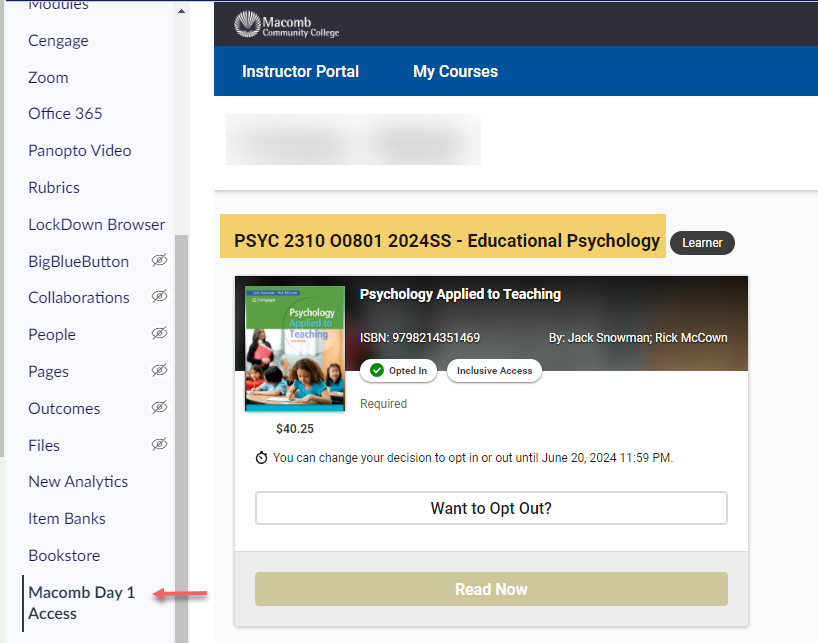818x643 pixels.
Task: Click the Required label
Action: coord(383,404)
